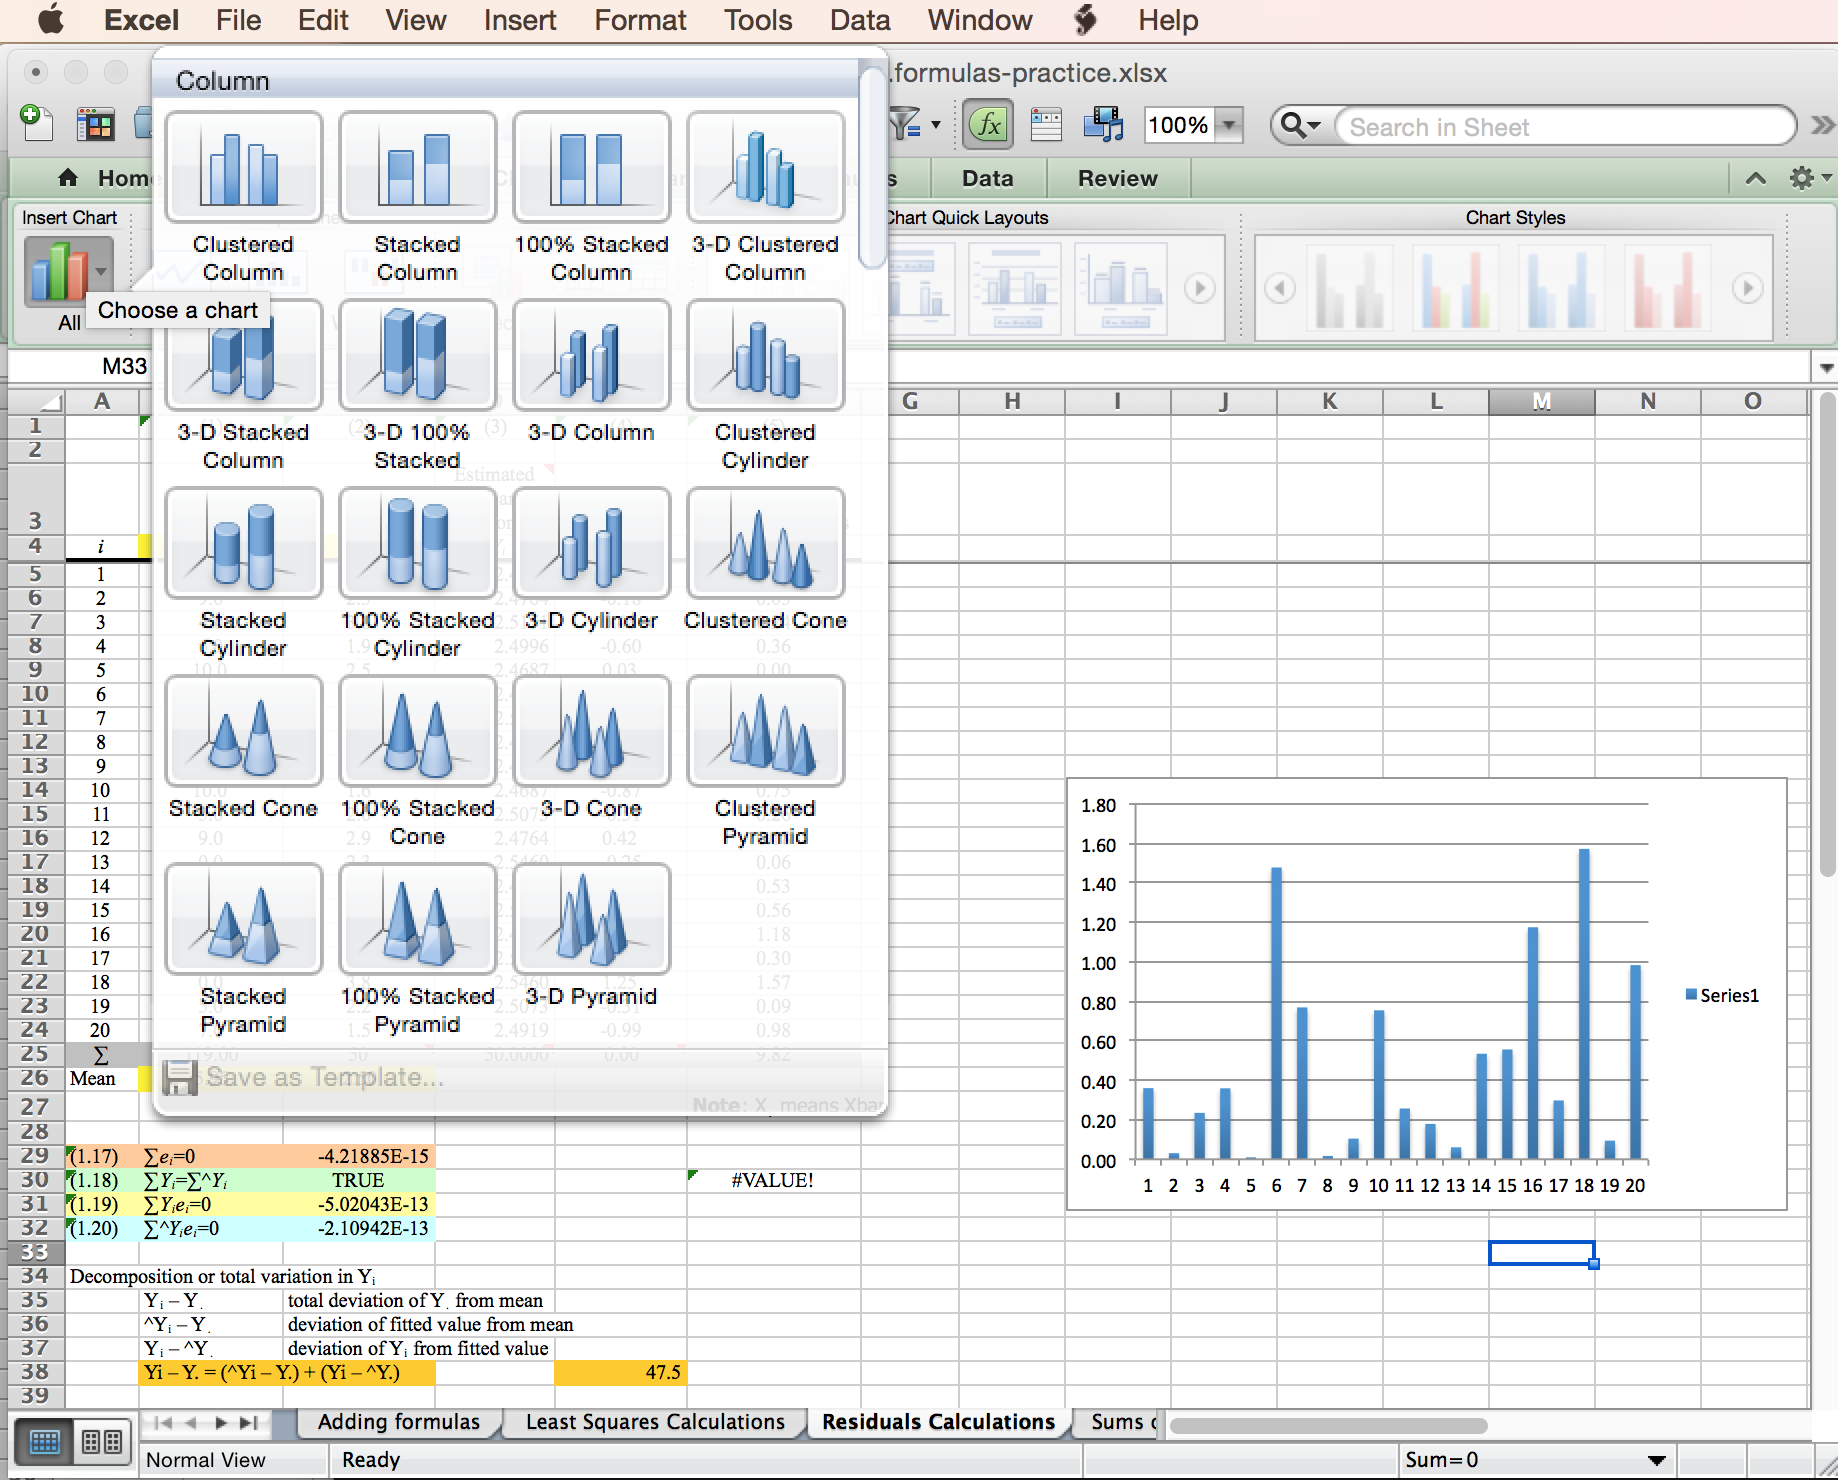1838x1480 pixels.
Task: Open the zoom percentage dropdown
Action: [x=1230, y=125]
